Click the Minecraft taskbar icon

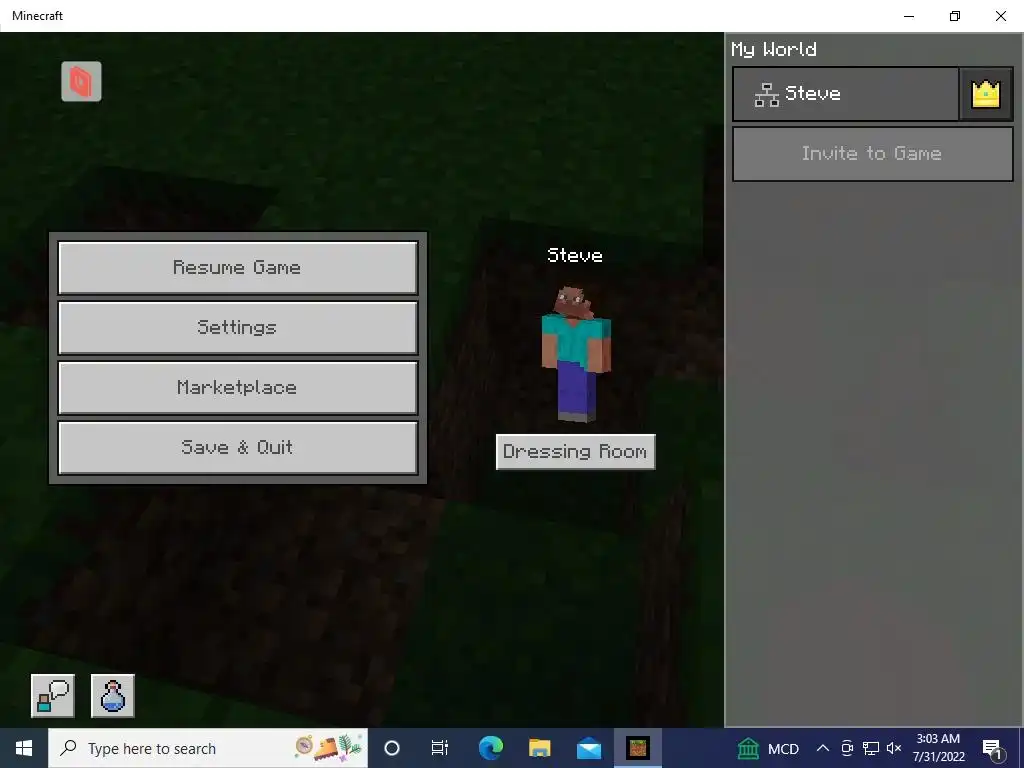(x=637, y=748)
